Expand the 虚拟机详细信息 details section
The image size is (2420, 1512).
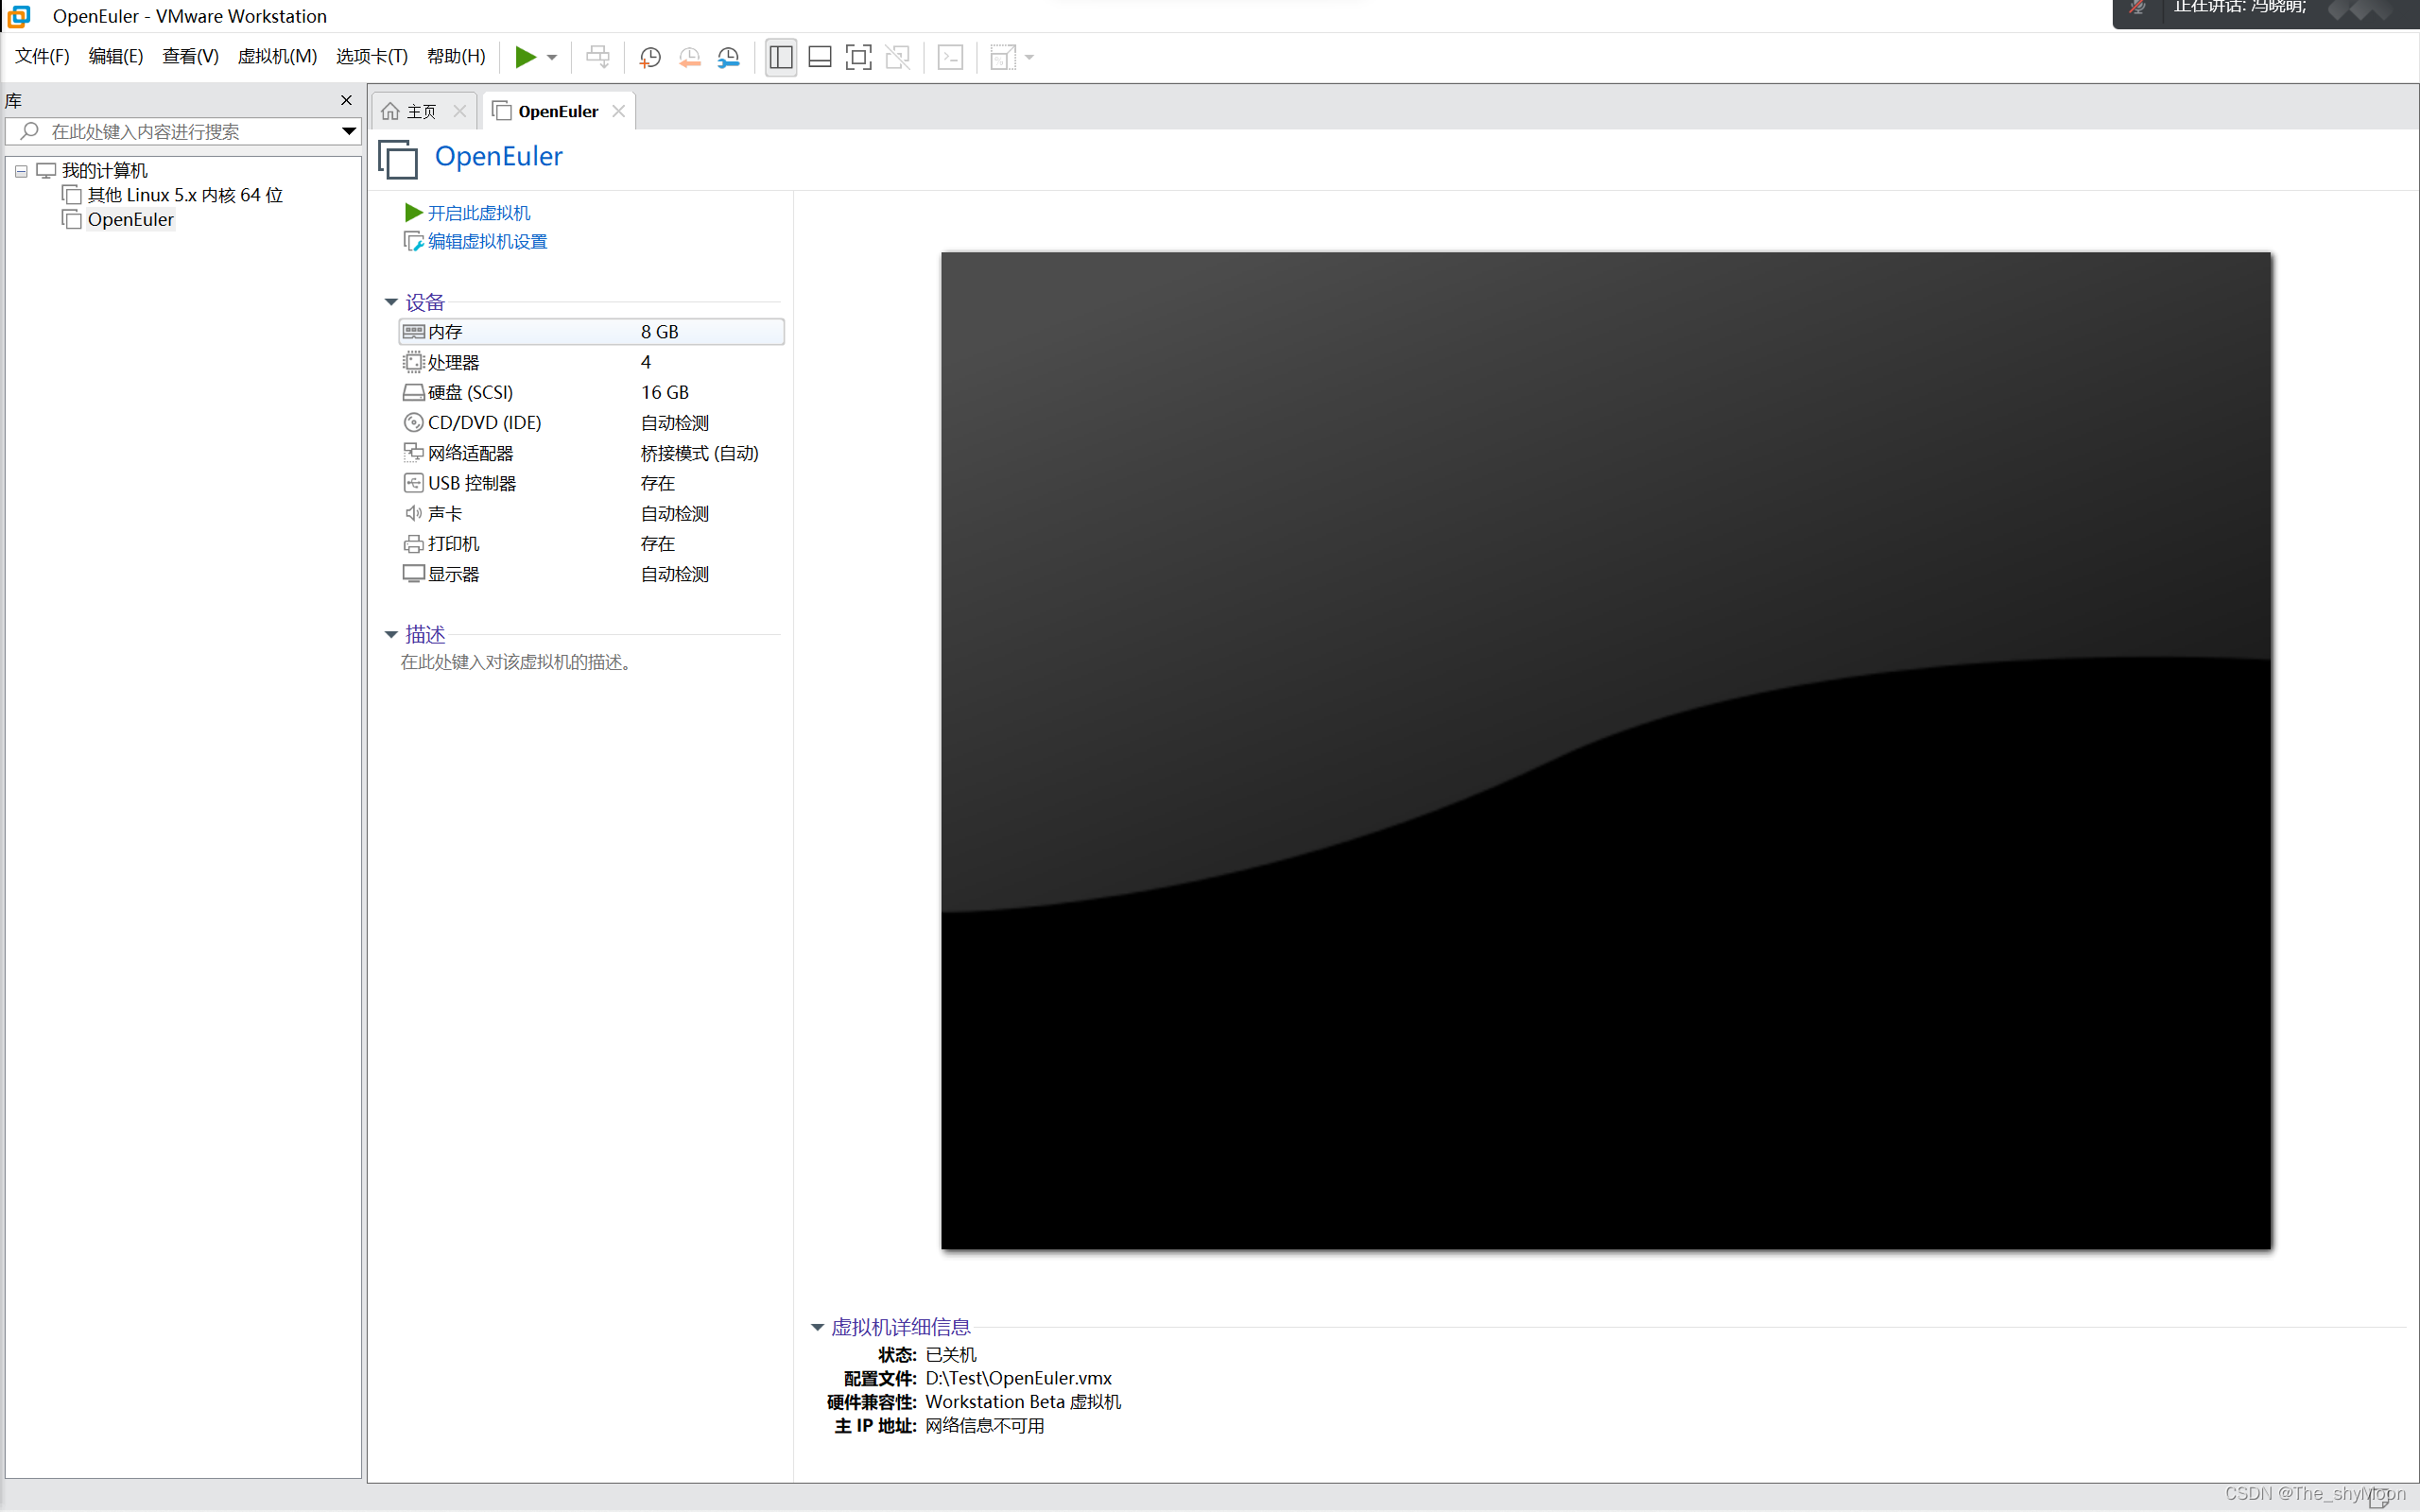point(817,1326)
